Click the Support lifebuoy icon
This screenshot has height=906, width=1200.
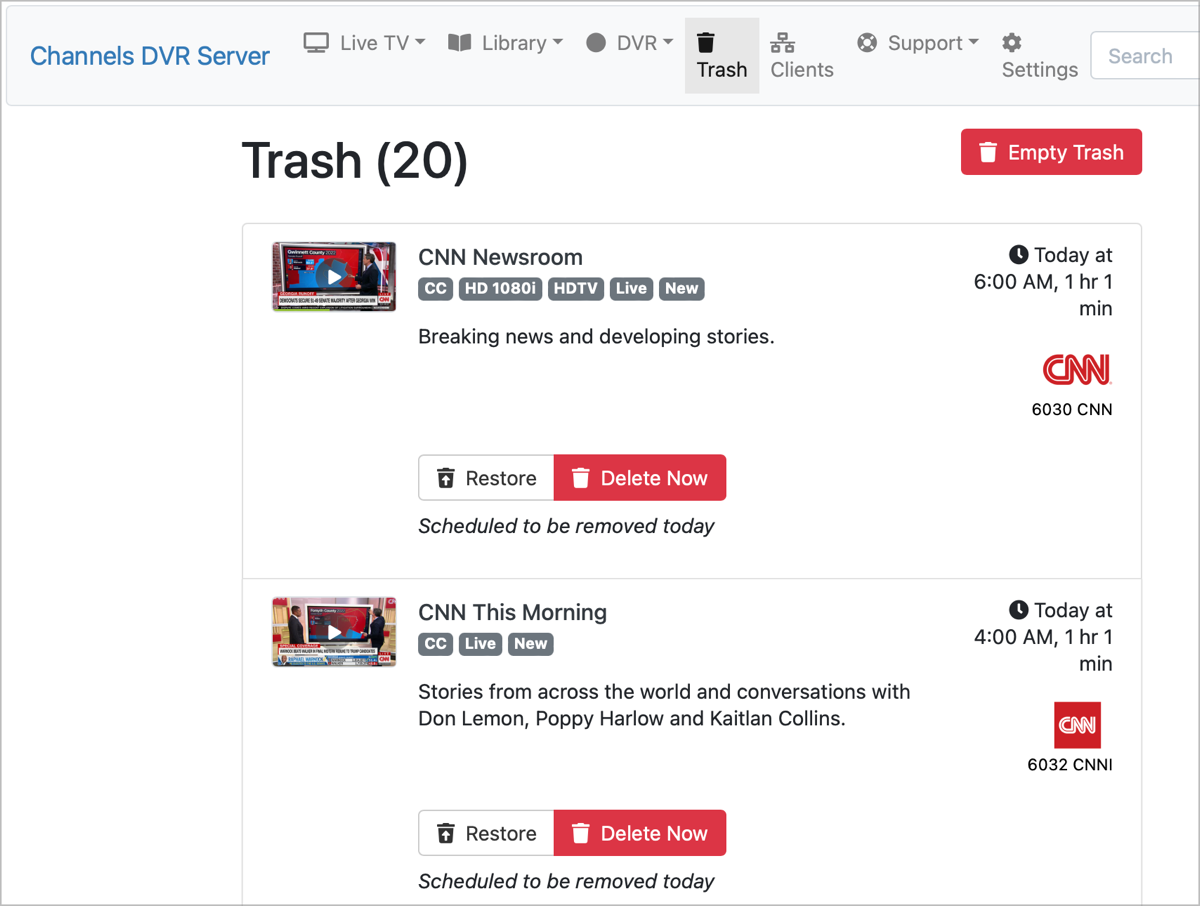tap(867, 43)
